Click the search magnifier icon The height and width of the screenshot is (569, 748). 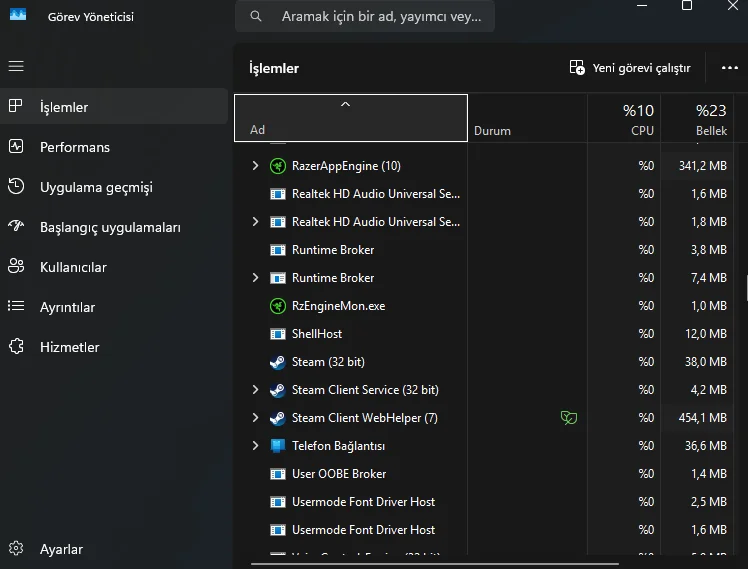(257, 17)
